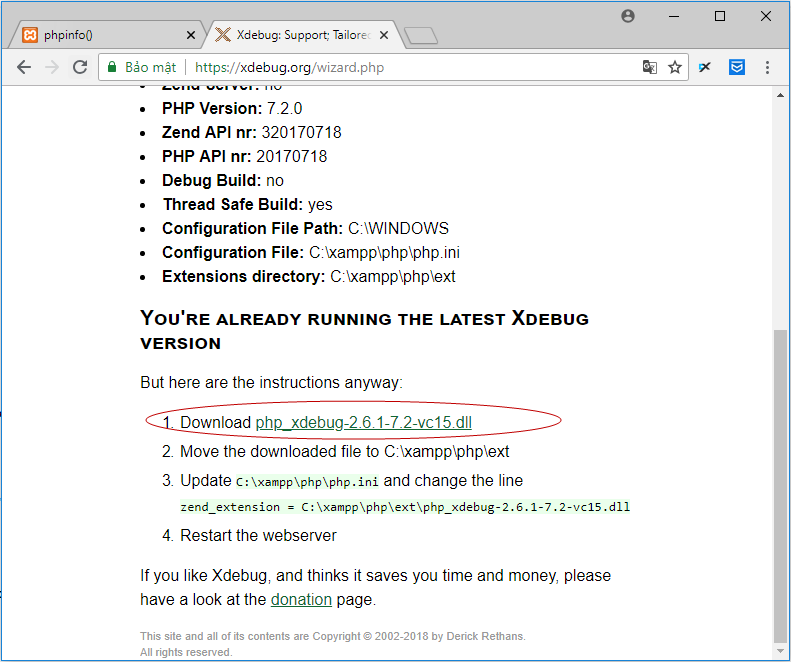Select the Xdebug: Support tab

coord(303,35)
